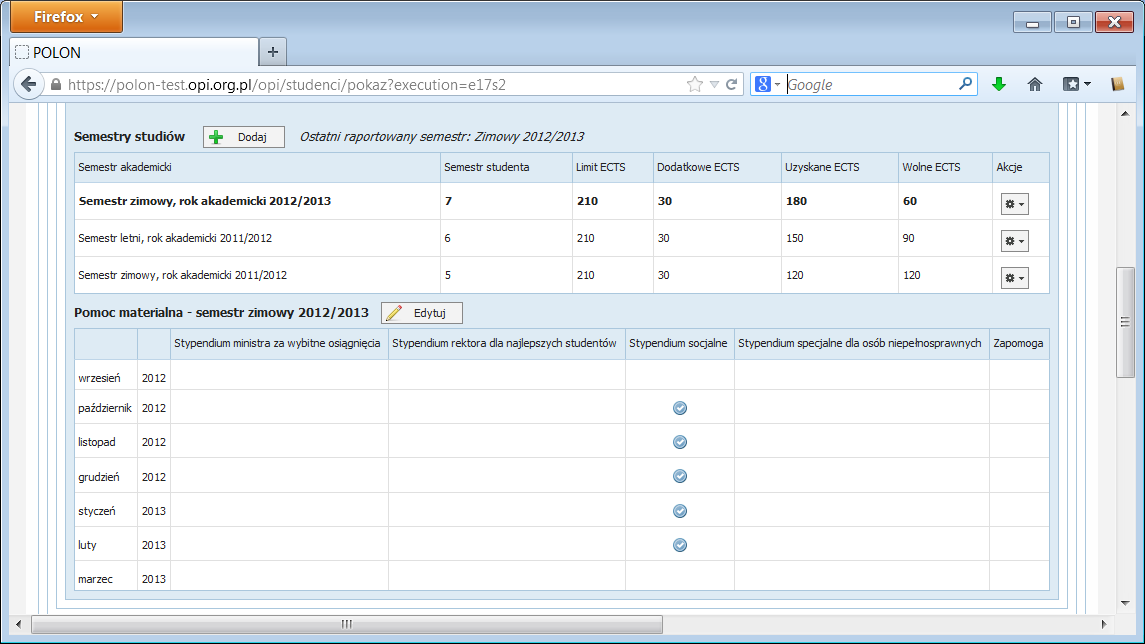Viewport: 1145px width, 644px height.
Task: Click the vertical scrollbar thumb
Action: (1125, 322)
